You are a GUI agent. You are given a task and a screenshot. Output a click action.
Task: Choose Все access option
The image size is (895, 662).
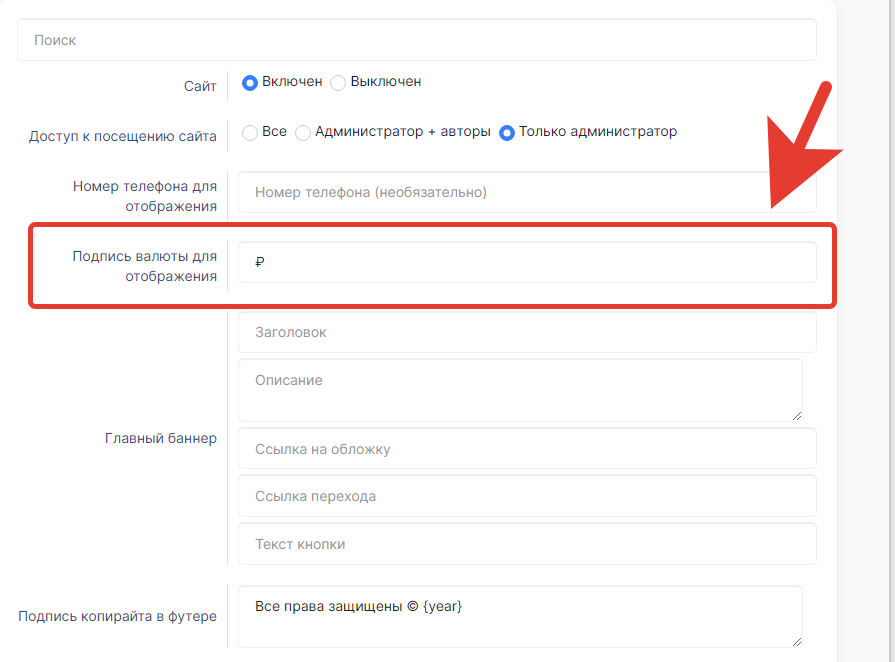point(249,132)
